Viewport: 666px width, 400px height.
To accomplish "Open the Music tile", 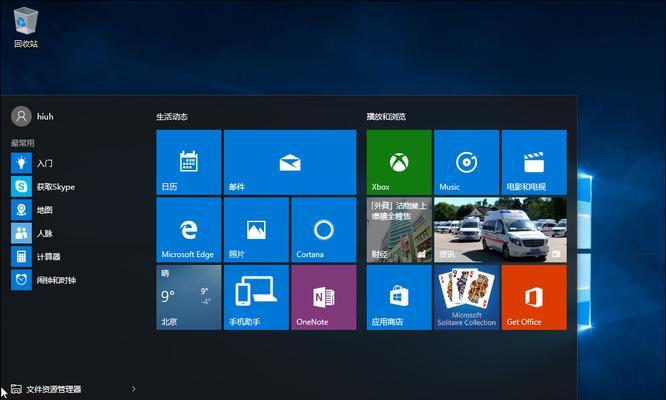I will click(x=466, y=162).
